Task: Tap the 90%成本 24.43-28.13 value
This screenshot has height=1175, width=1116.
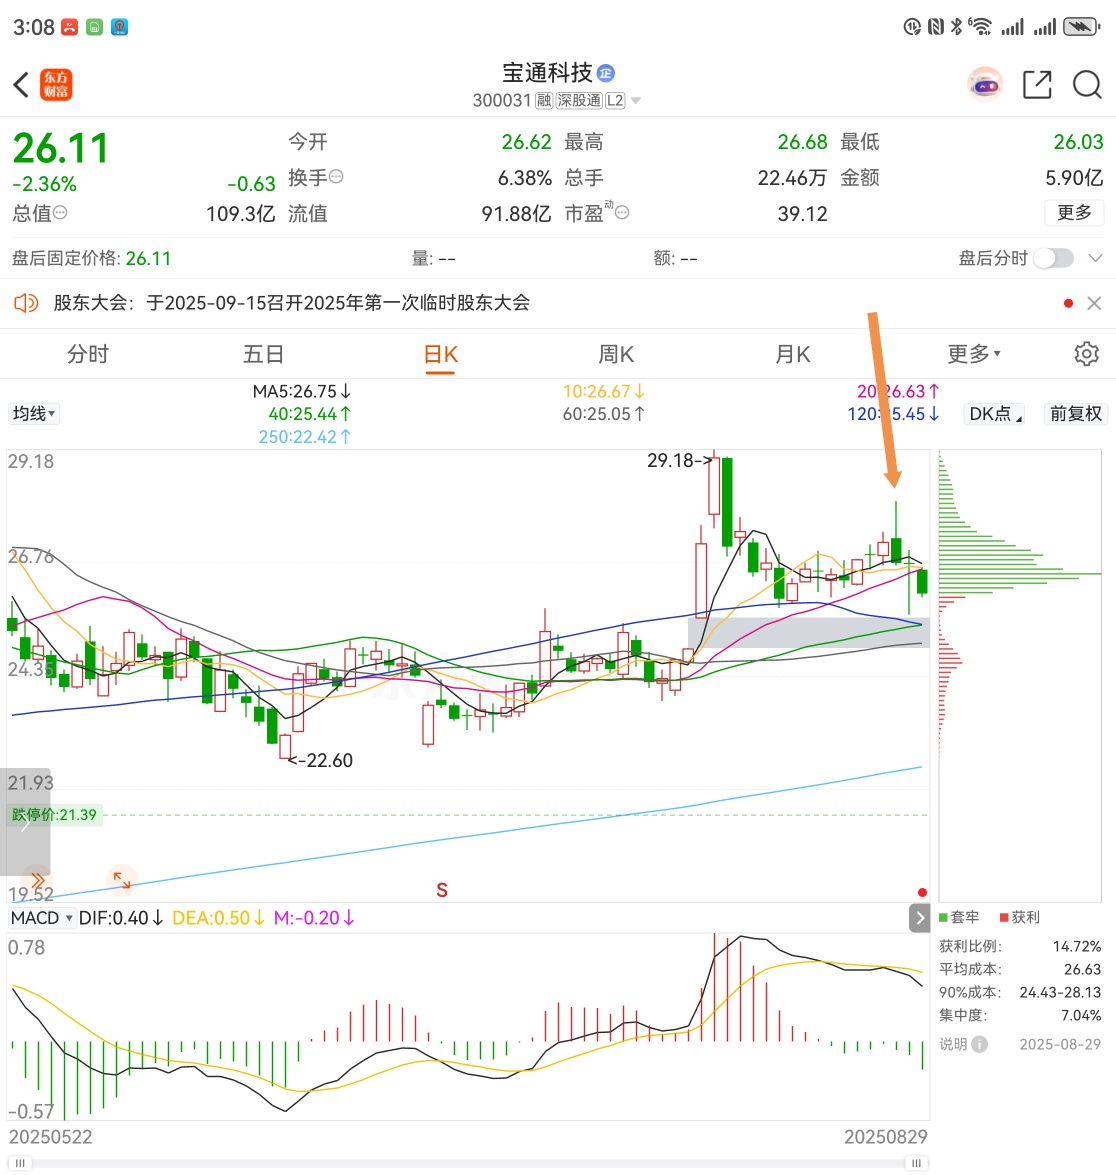Action: coord(1061,992)
